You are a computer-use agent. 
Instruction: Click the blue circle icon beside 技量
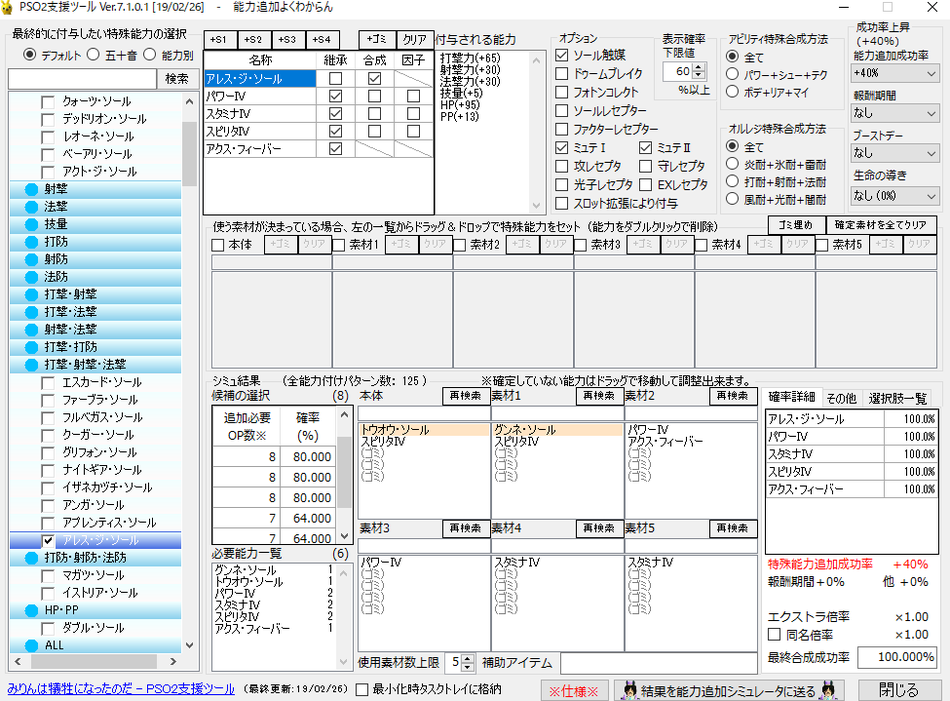(x=32, y=225)
